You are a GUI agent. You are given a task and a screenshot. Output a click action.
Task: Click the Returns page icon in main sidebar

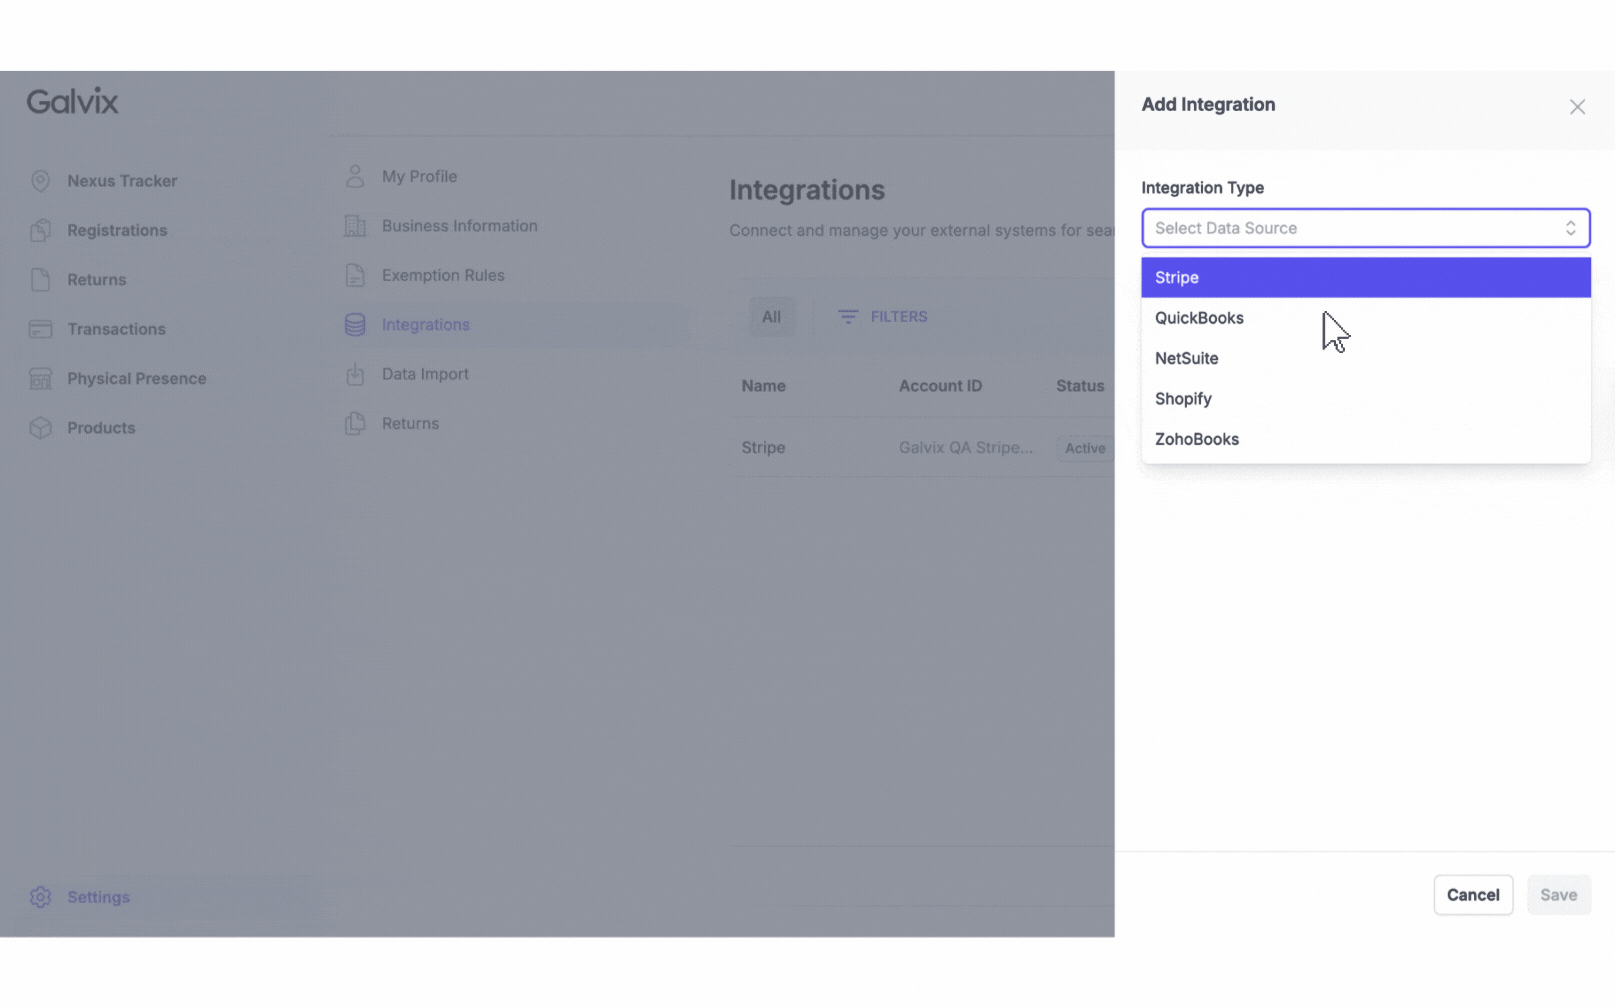coord(40,279)
